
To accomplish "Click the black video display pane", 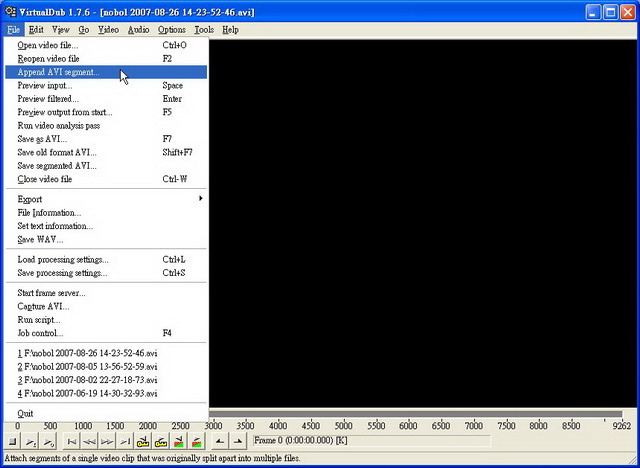I will coord(423,224).
